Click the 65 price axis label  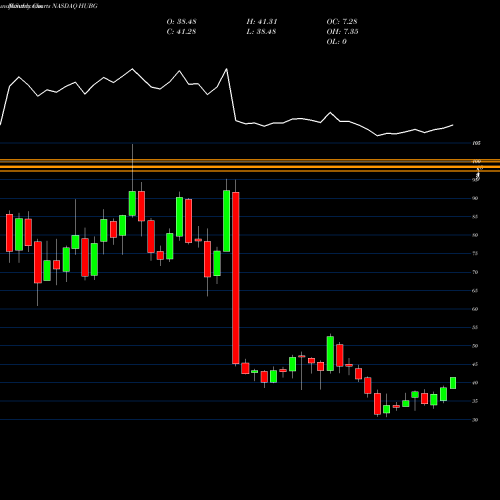click(x=475, y=291)
